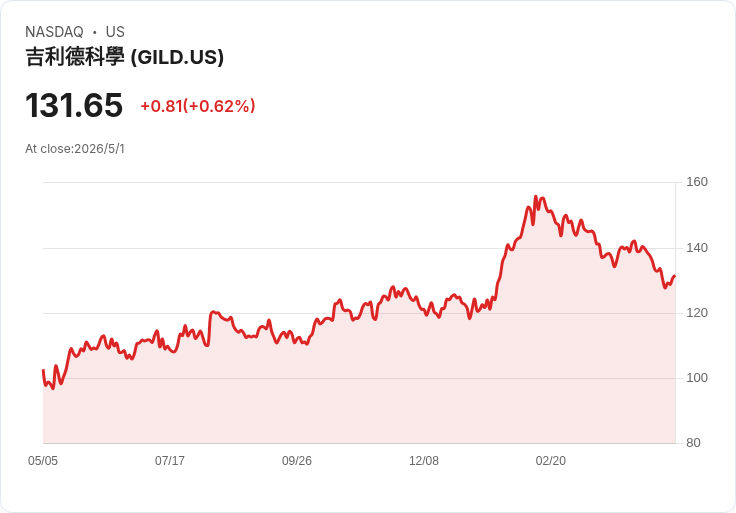Click the NASDAQ exchange label
Image resolution: width=736 pixels, height=513 pixels.
point(54,32)
